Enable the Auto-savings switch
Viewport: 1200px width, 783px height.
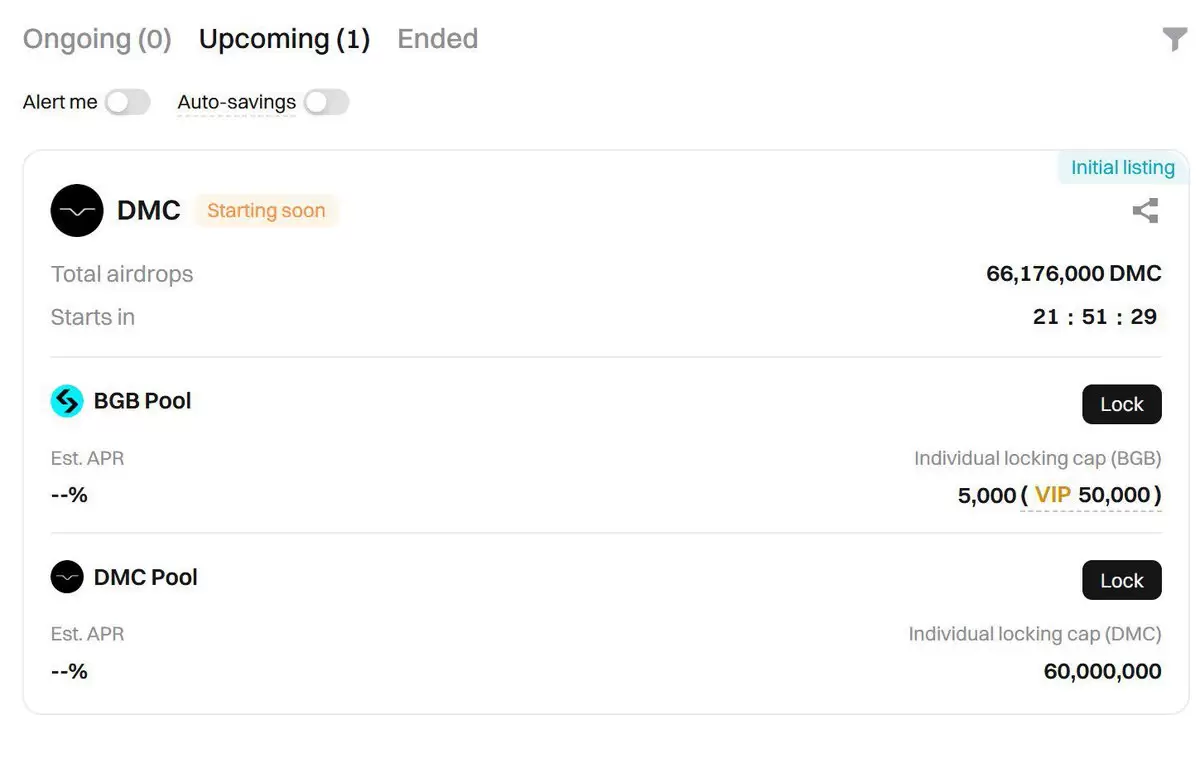point(327,102)
